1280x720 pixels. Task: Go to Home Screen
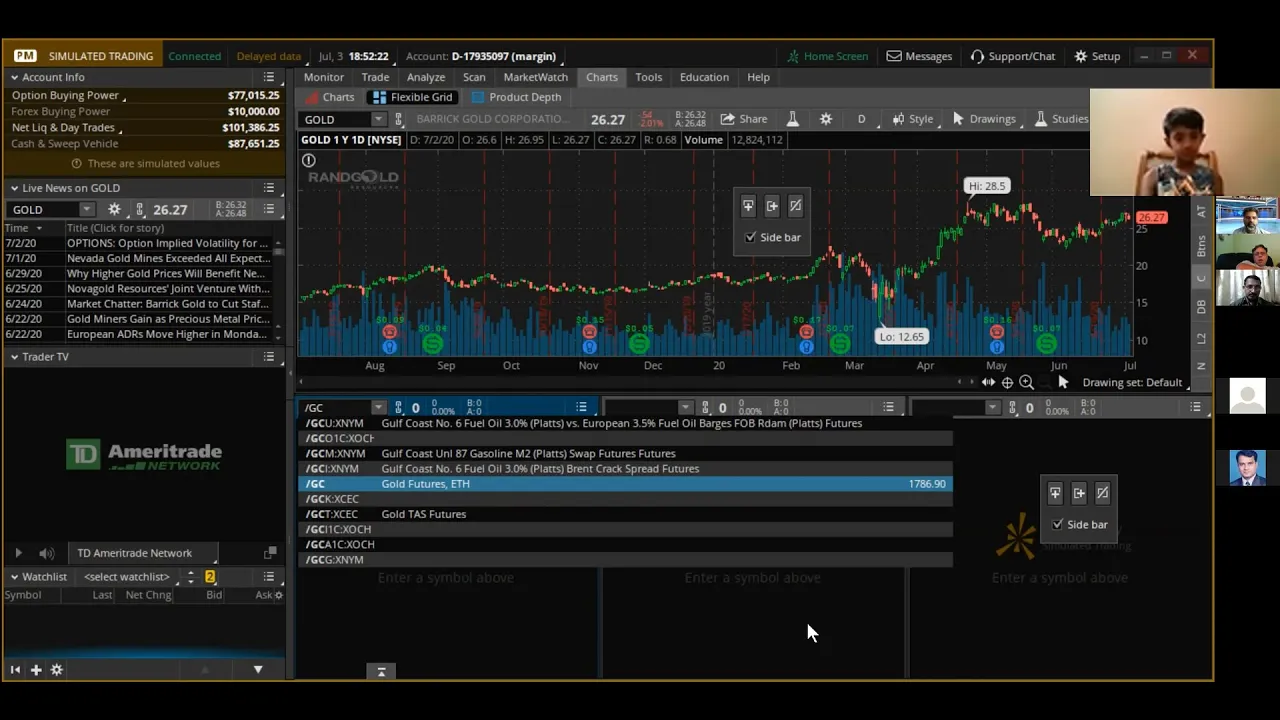pyautogui.click(x=827, y=56)
